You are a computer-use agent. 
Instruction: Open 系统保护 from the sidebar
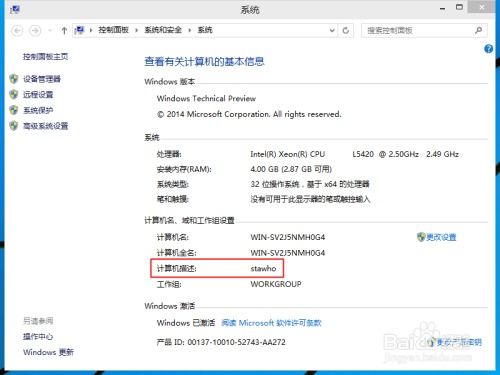click(x=38, y=110)
